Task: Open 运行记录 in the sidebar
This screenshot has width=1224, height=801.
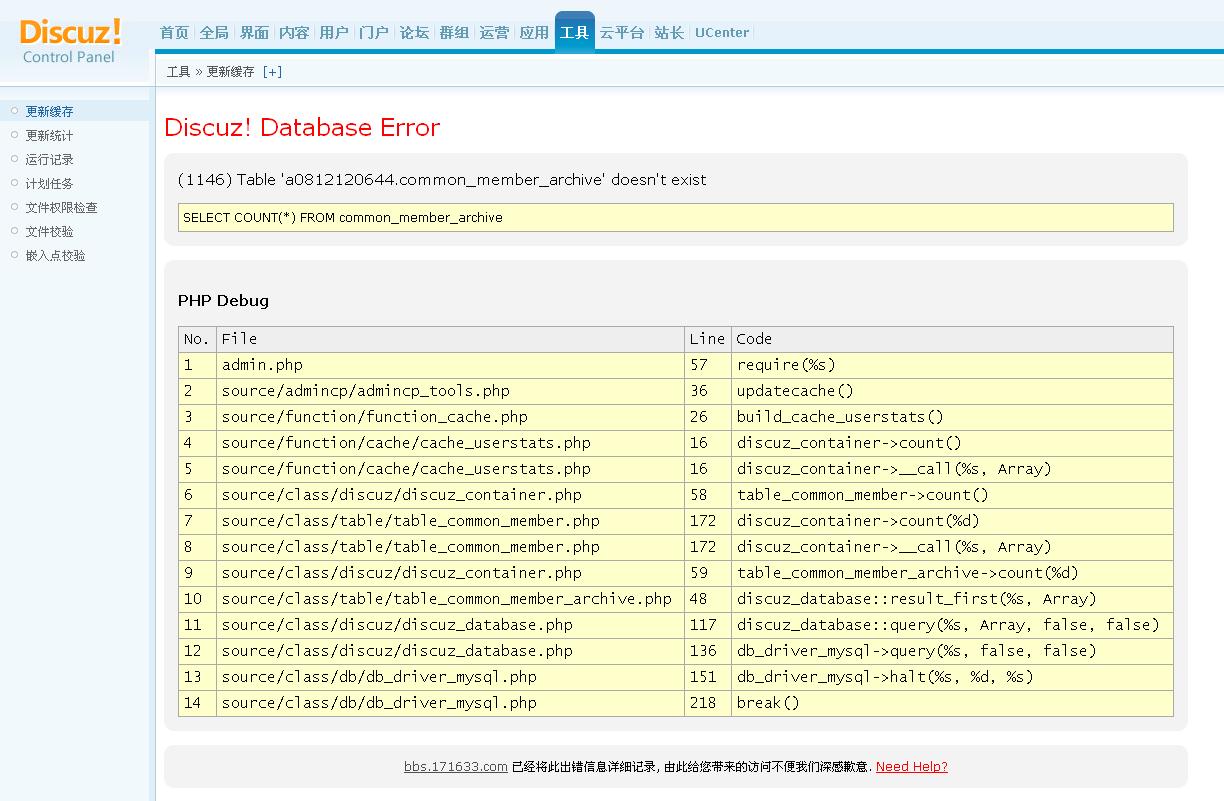Action: 49,160
